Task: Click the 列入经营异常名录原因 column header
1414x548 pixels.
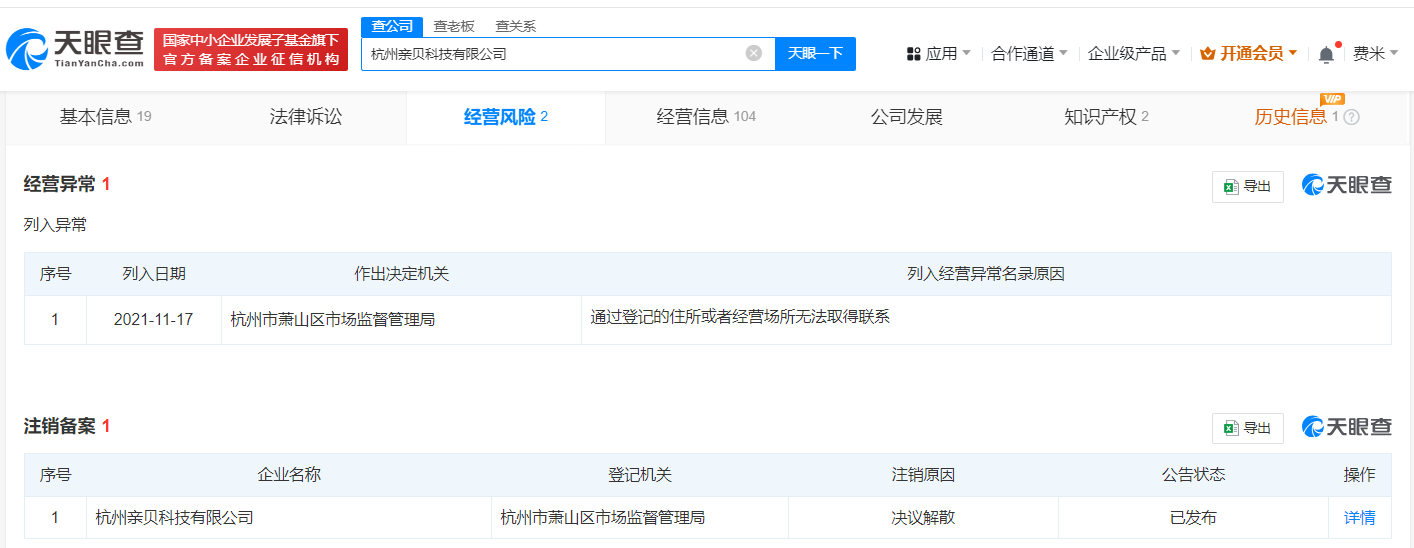Action: pos(986,274)
